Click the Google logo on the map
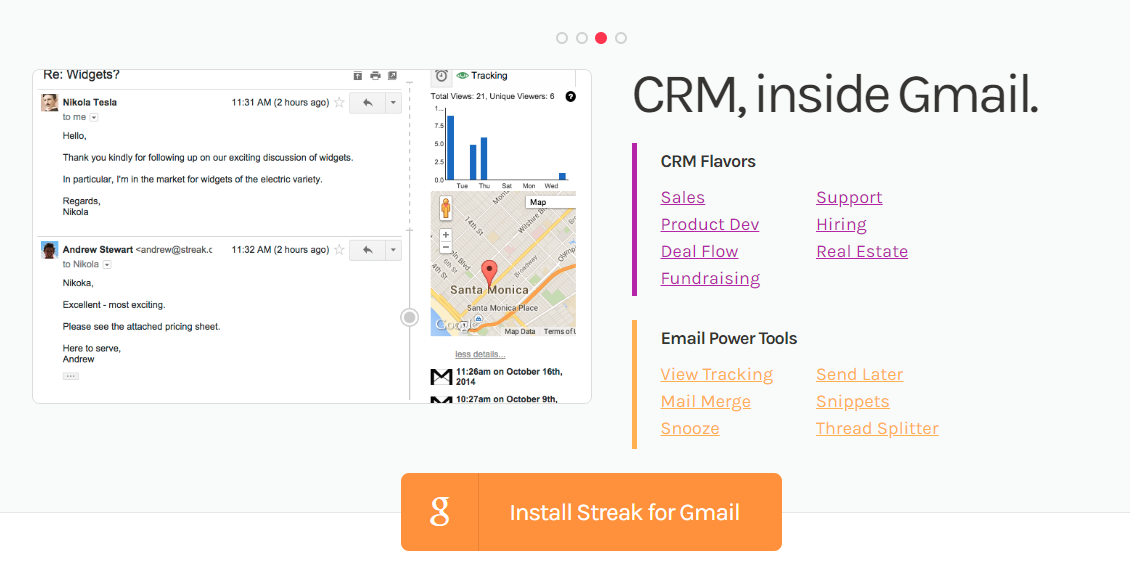Viewport: 1130px width, 580px height. click(x=455, y=325)
